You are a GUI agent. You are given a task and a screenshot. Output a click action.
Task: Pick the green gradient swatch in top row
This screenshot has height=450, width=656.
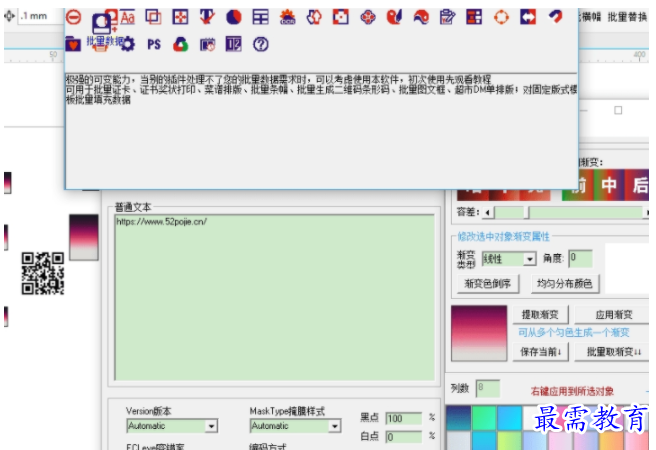coord(484,417)
